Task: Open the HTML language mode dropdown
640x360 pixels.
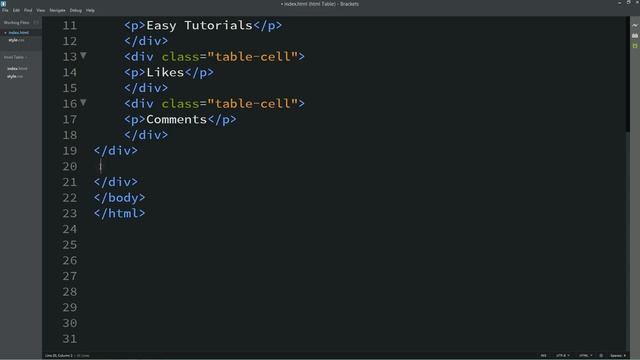Action: [x=585, y=356]
